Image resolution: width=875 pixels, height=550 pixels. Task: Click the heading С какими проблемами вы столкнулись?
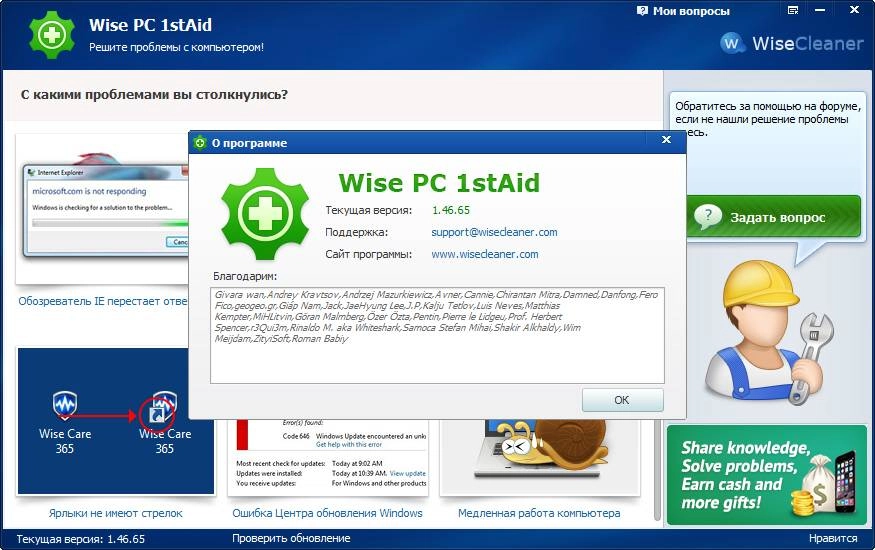pos(154,95)
